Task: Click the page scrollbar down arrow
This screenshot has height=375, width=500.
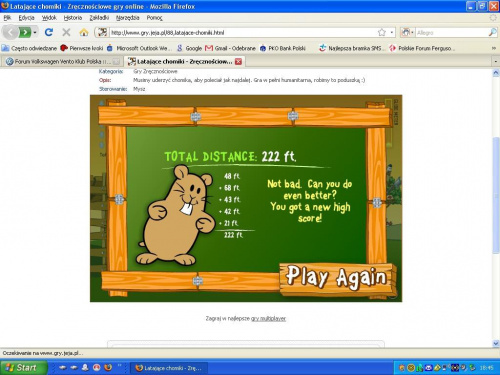Action: tap(496, 343)
